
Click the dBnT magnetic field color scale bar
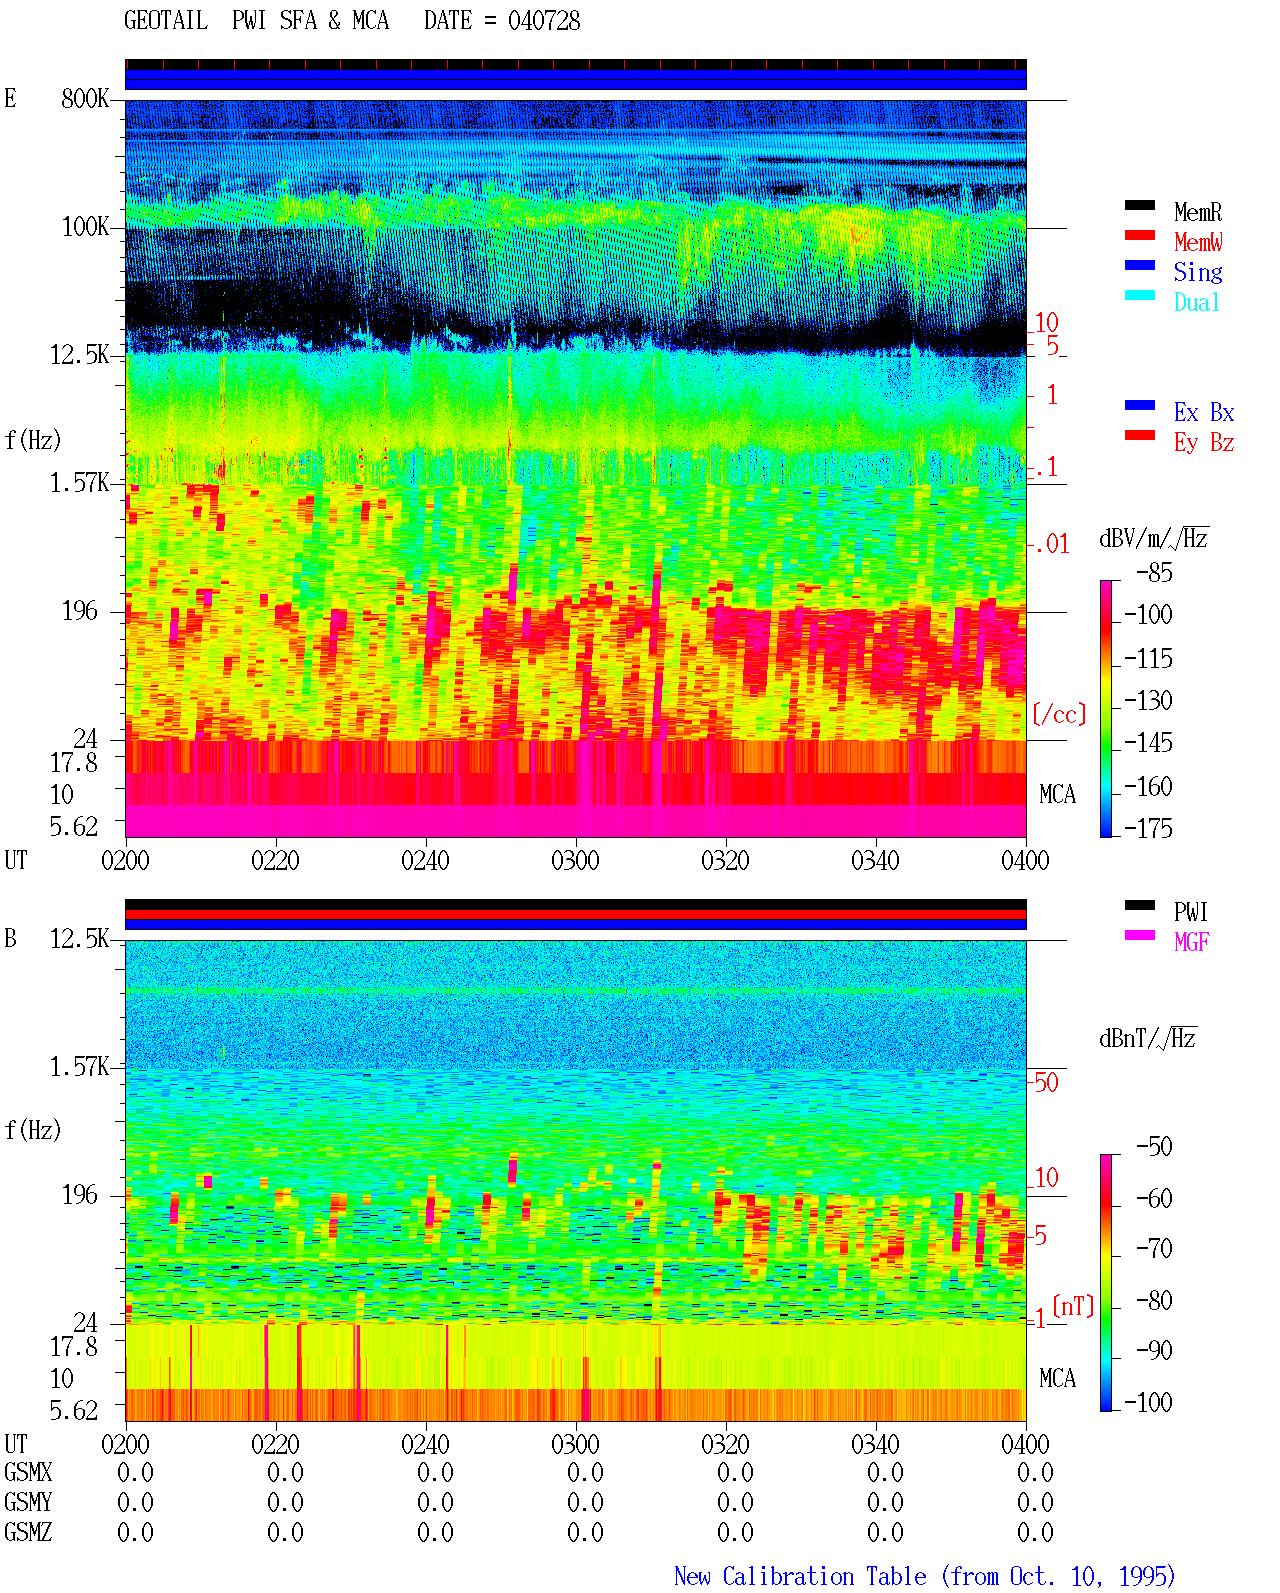point(1105,1283)
